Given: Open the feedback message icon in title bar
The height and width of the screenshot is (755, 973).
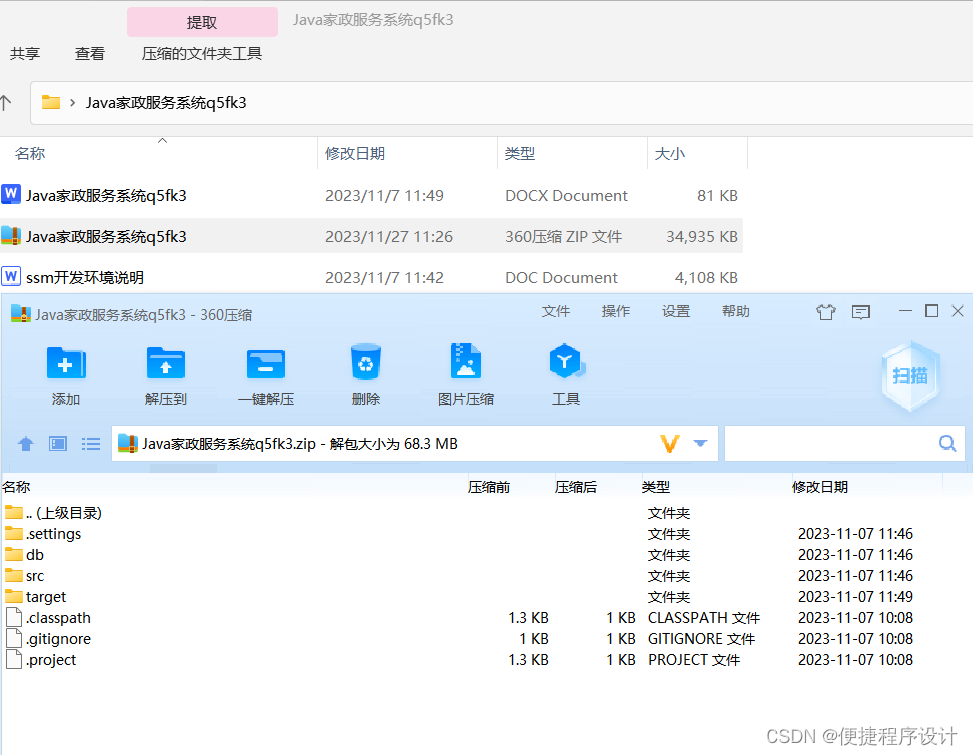Looking at the screenshot, I should pos(861,311).
